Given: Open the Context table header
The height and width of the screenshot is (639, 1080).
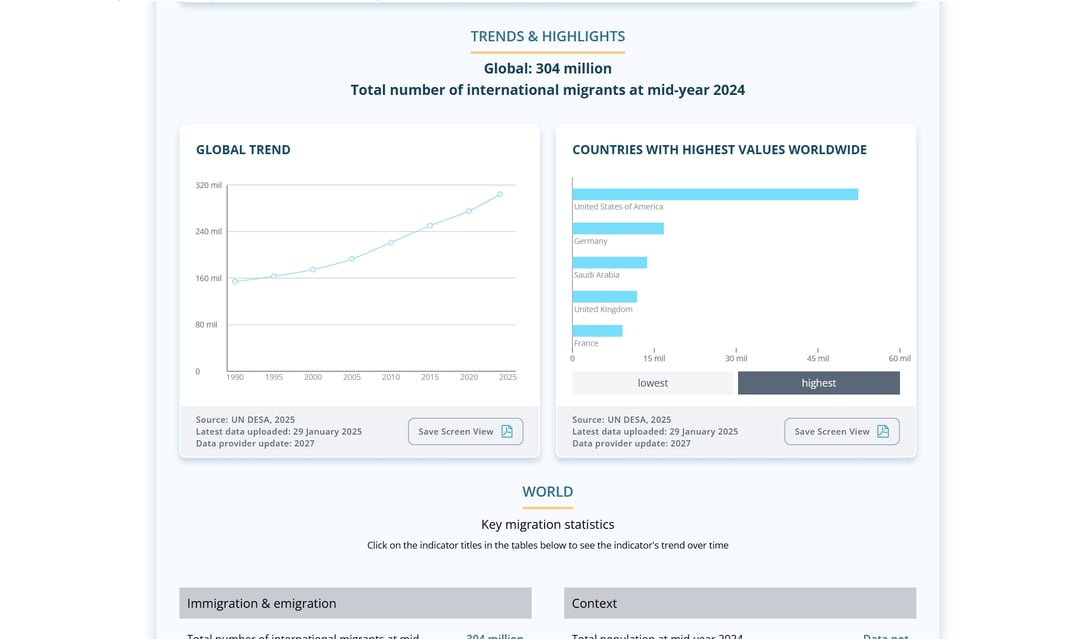Looking at the screenshot, I should click(740, 603).
